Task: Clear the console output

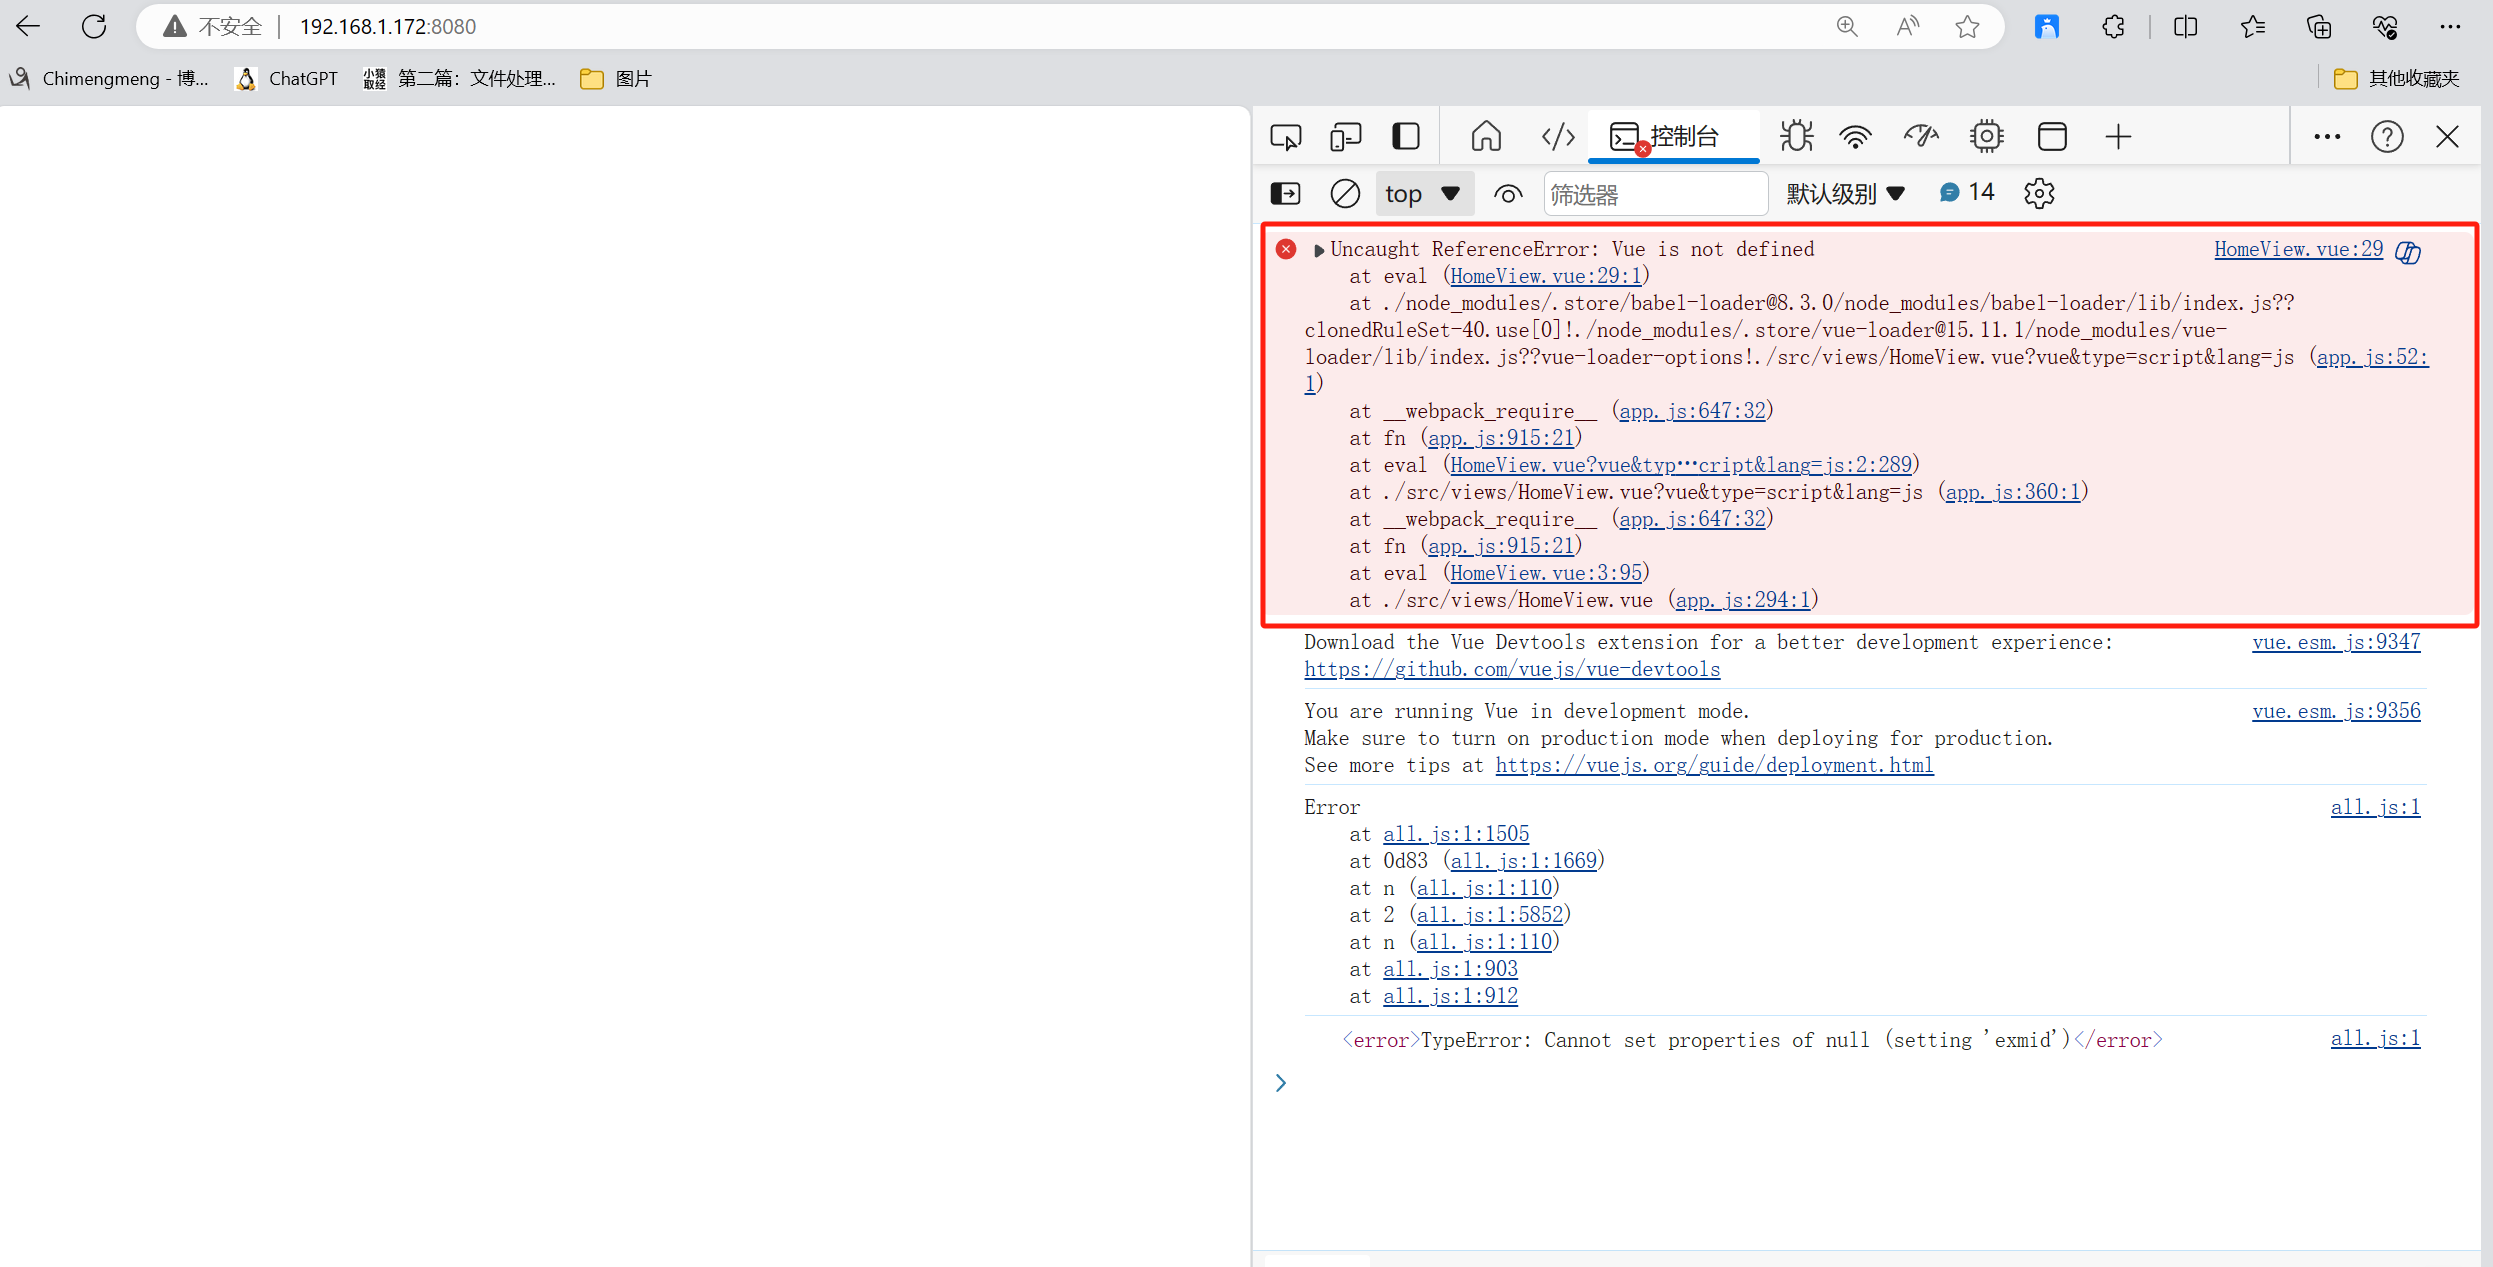Action: click(1345, 193)
